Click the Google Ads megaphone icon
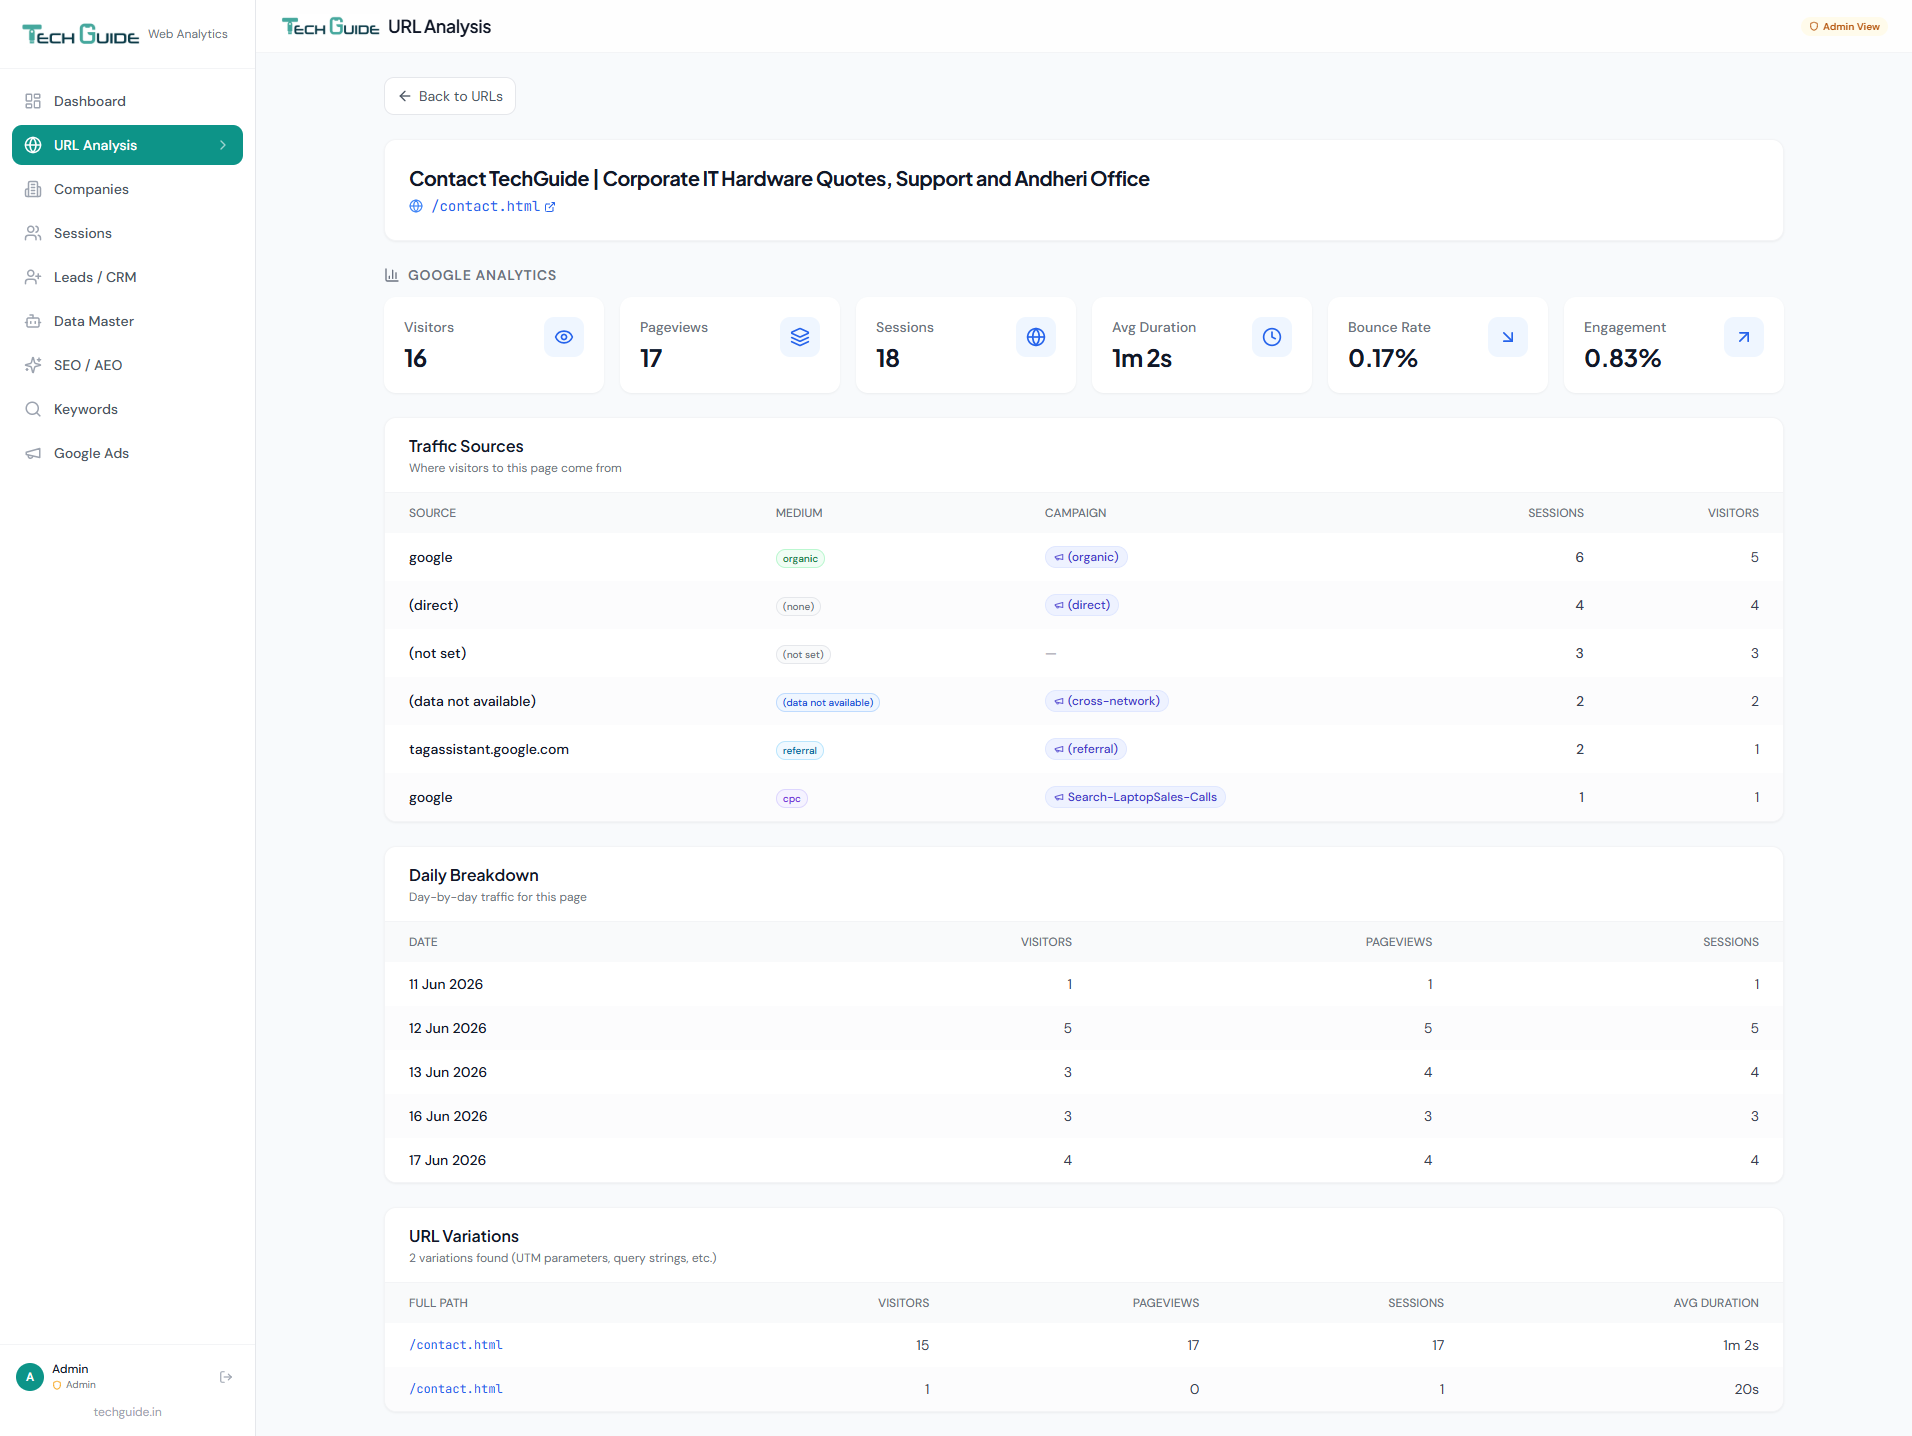The height and width of the screenshot is (1436, 1912). (x=33, y=453)
